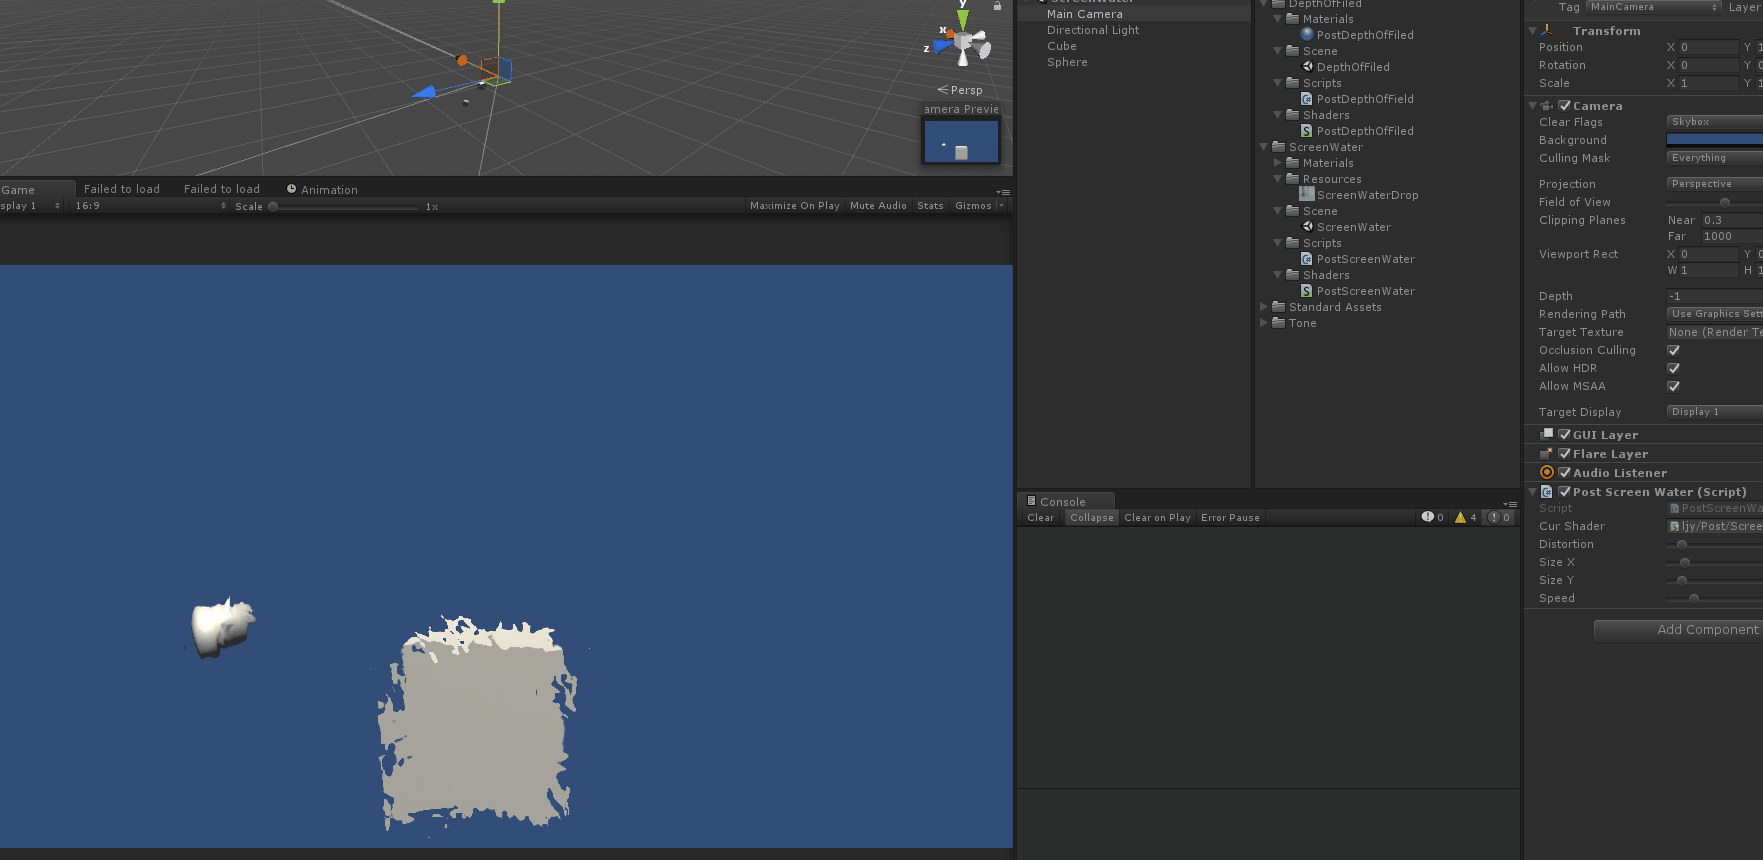Click the ScreenWaterDrop texture icon
This screenshot has width=1763, height=860.
[x=1307, y=194]
